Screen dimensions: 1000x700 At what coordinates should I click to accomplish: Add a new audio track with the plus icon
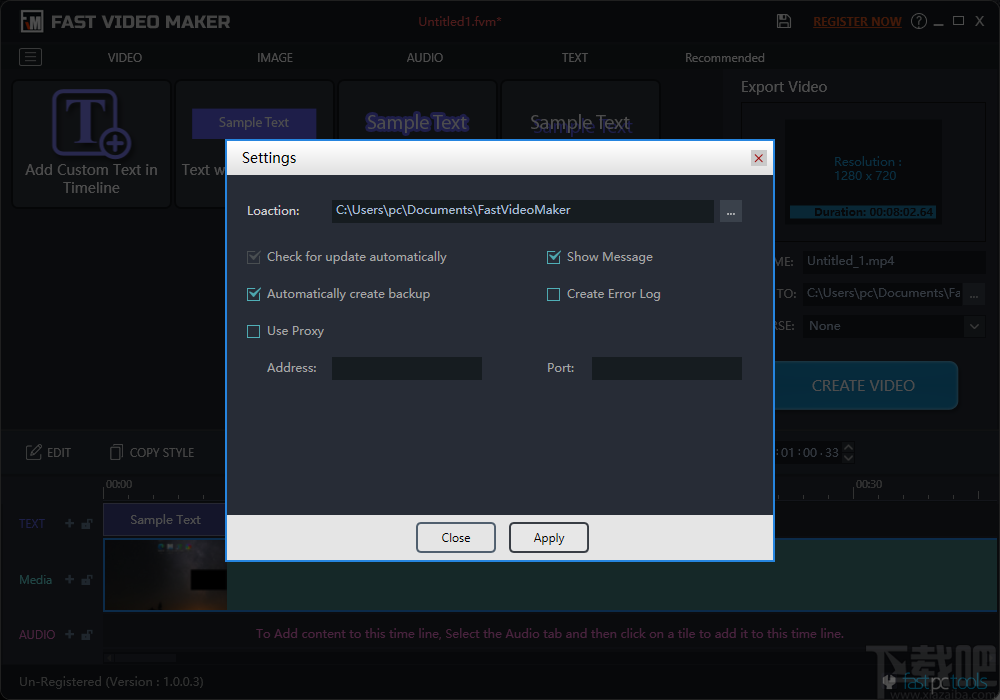[69, 634]
